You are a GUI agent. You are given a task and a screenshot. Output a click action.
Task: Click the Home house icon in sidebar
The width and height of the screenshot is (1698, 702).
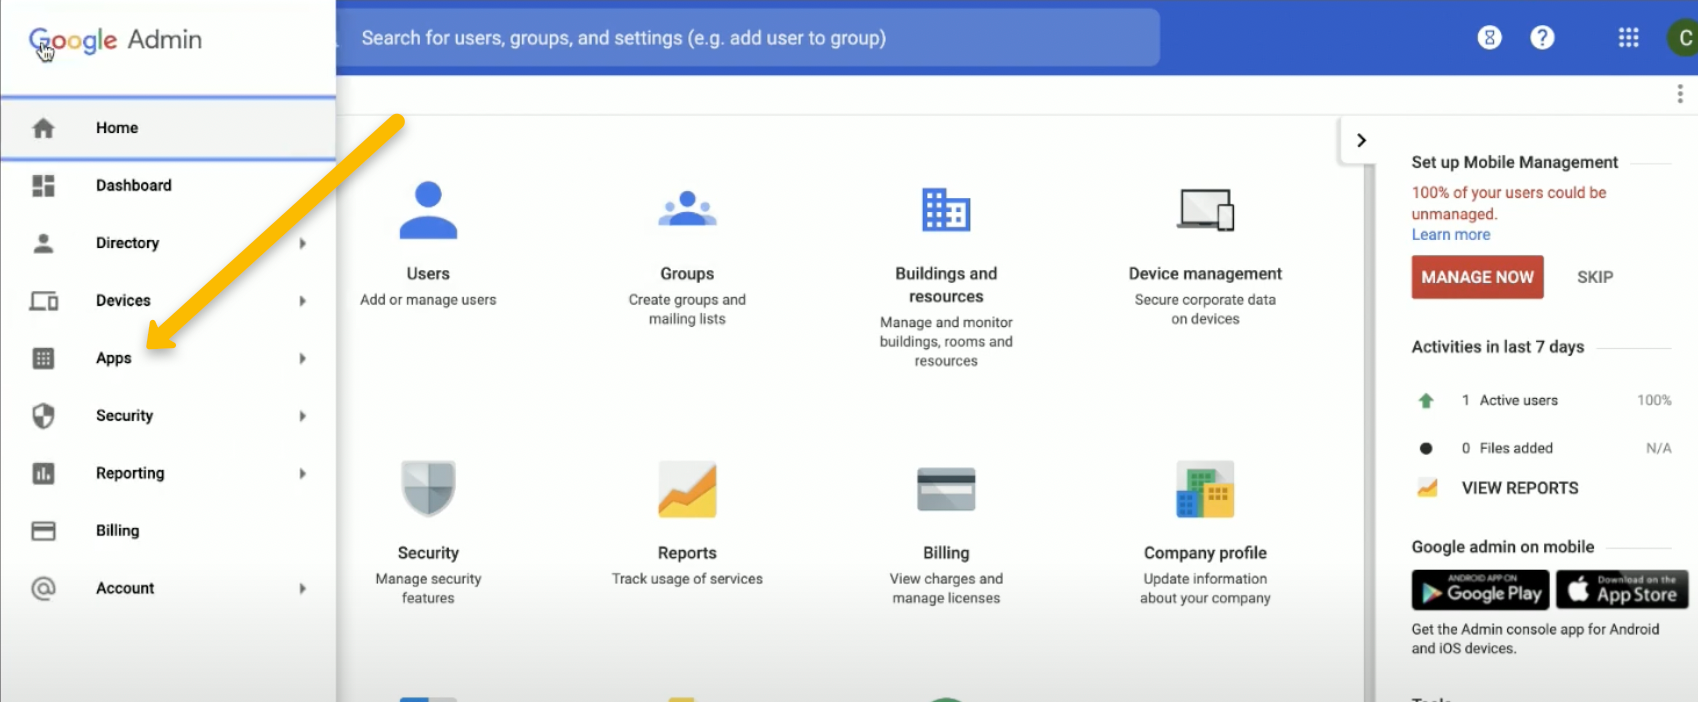pos(43,128)
